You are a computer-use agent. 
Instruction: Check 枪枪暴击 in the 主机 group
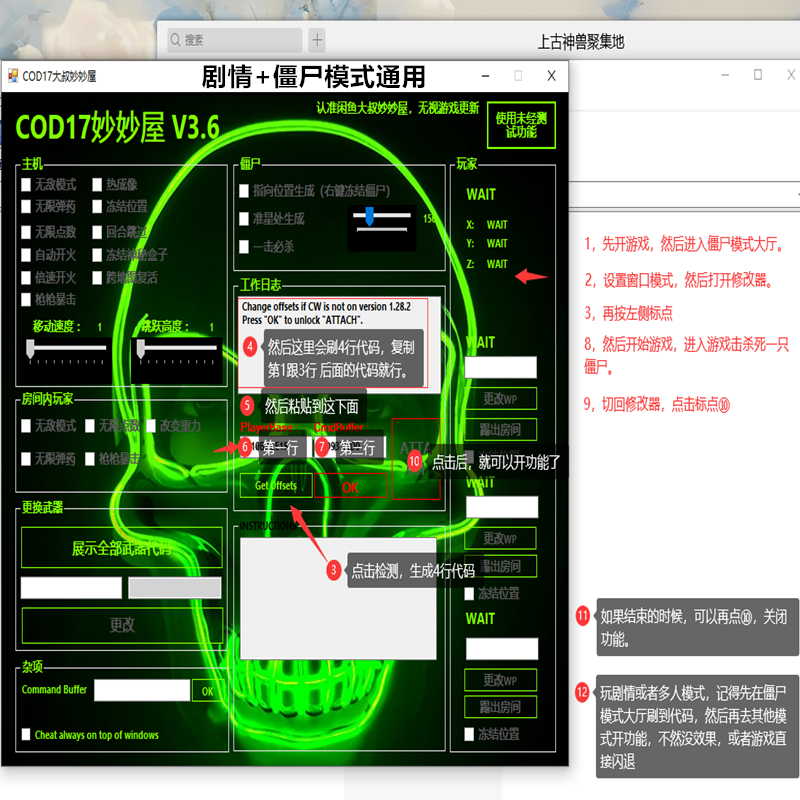pos(26,299)
